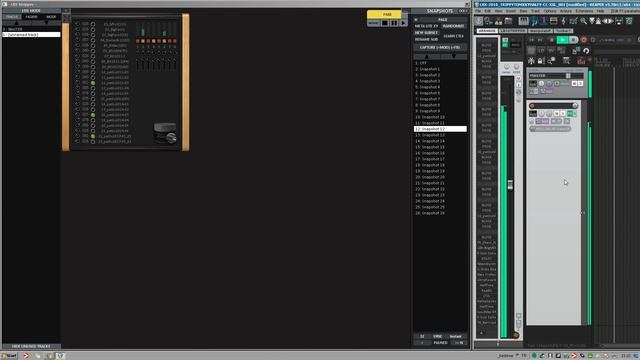
Task: Click the padlock lock icon in REAPER
Action: pos(540,61)
